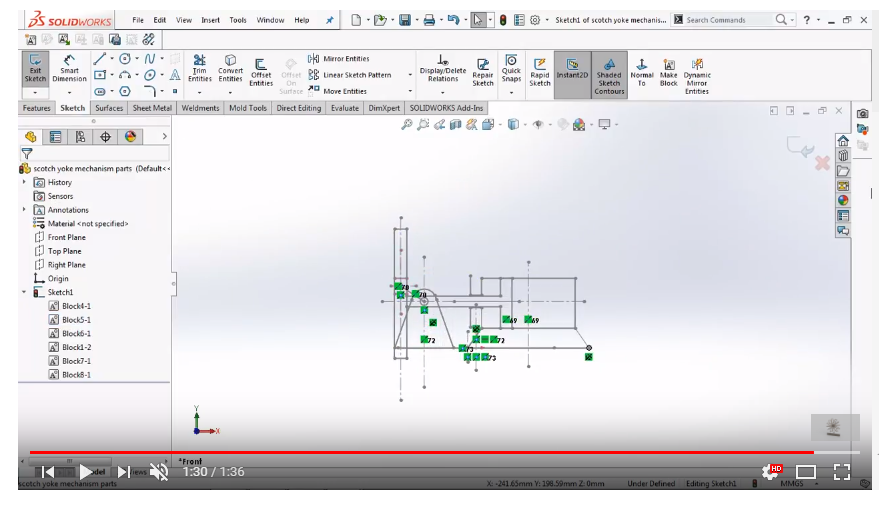Unmute the video volume
The height and width of the screenshot is (505, 879).
click(x=158, y=472)
